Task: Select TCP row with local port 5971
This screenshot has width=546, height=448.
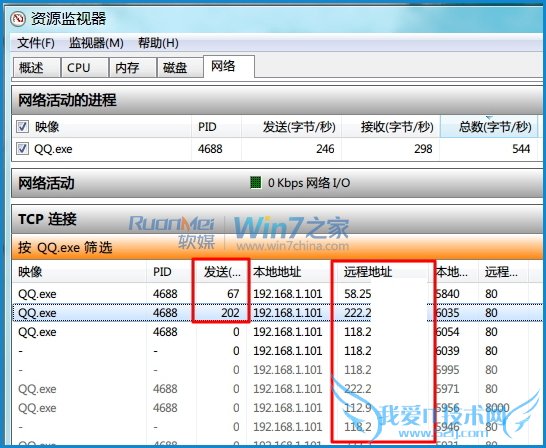Action: click(277, 388)
